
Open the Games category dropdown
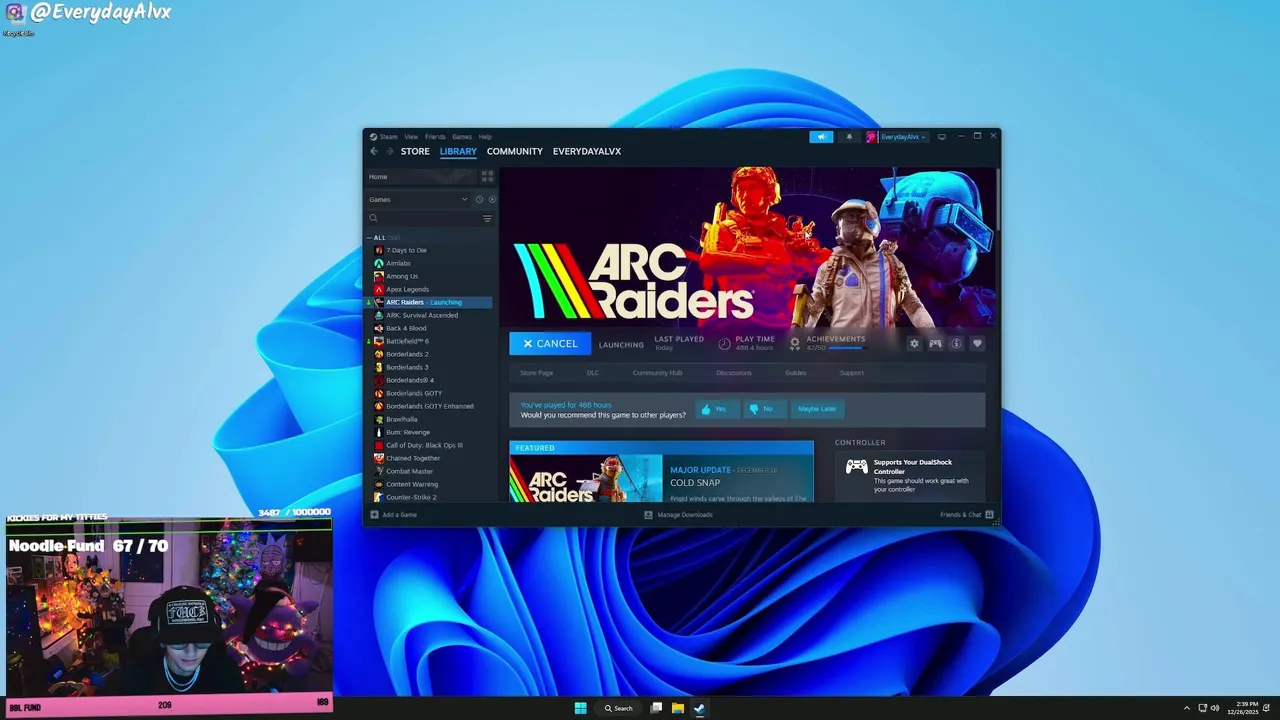(418, 199)
